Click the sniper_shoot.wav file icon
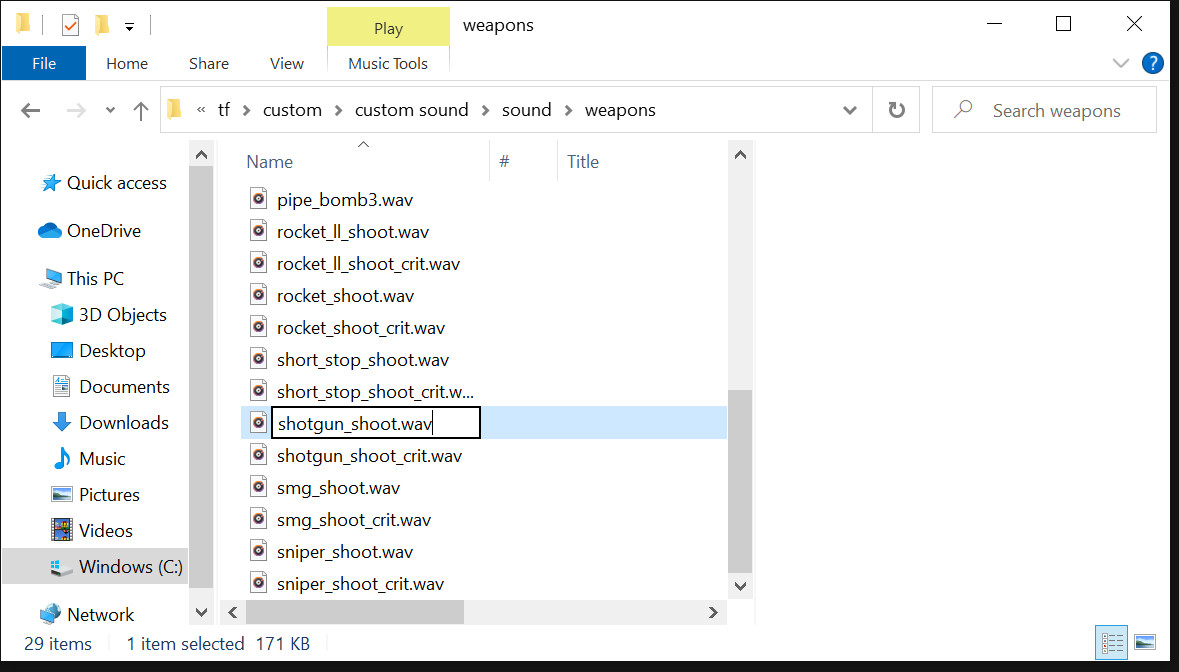 pyautogui.click(x=258, y=551)
